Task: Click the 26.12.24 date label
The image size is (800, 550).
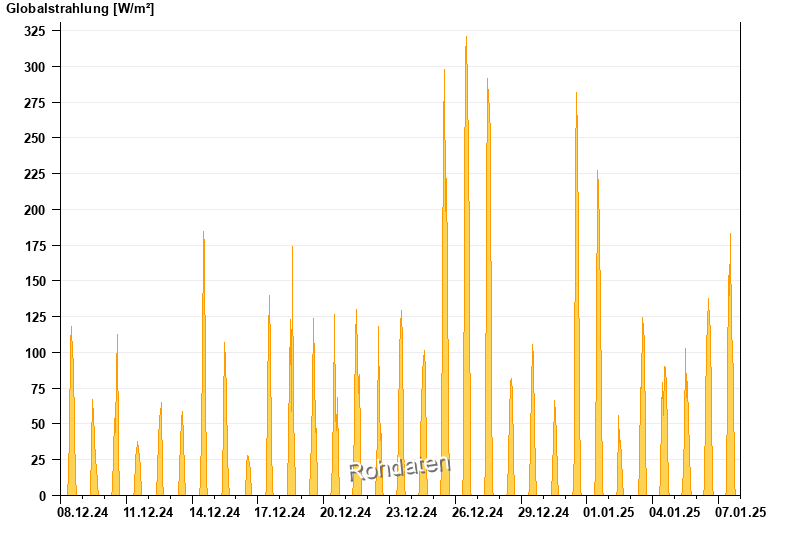Action: (x=477, y=512)
